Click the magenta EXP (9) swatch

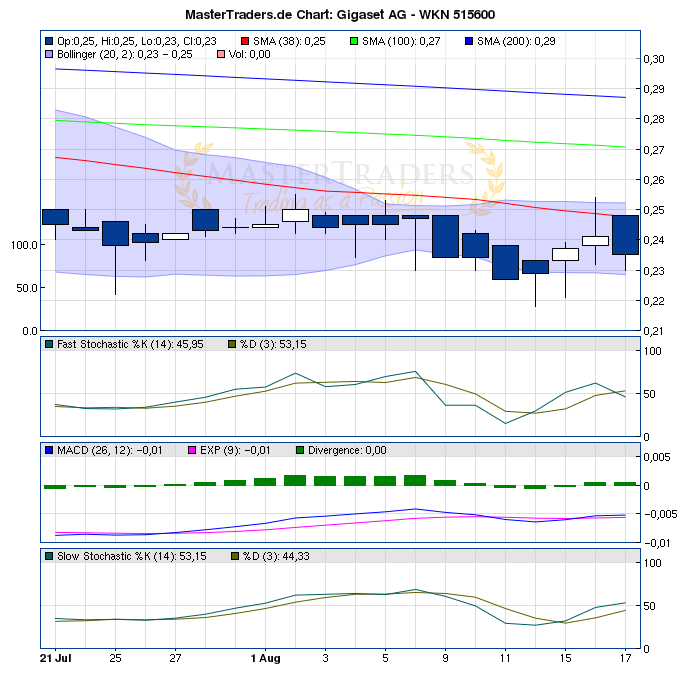(192, 450)
